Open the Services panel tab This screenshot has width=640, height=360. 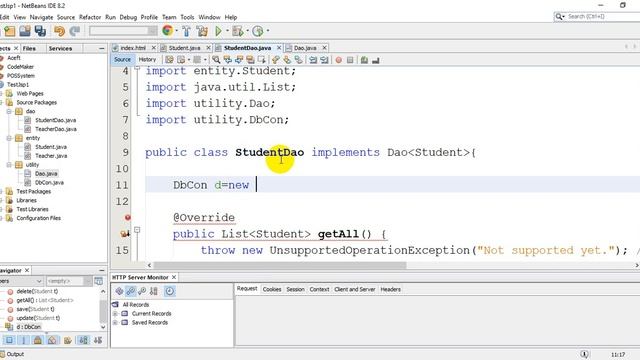point(60,49)
